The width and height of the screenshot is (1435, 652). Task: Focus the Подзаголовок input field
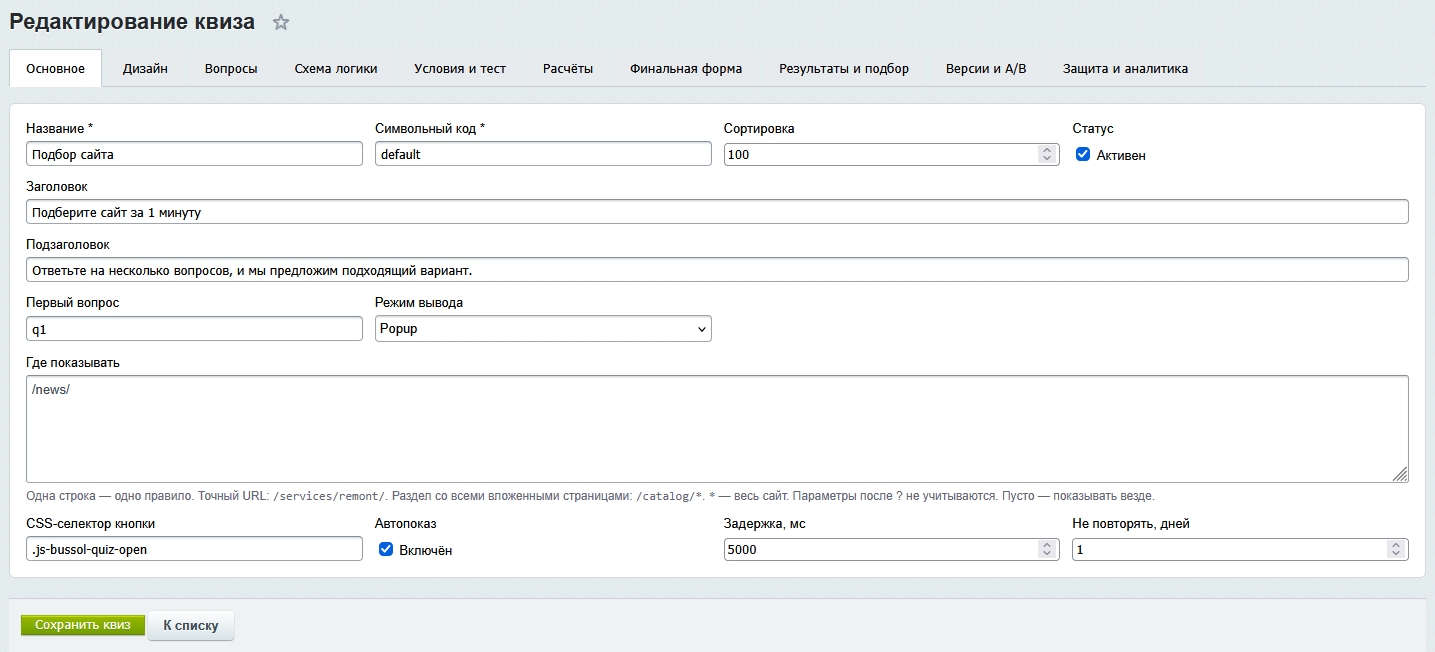click(x=717, y=270)
